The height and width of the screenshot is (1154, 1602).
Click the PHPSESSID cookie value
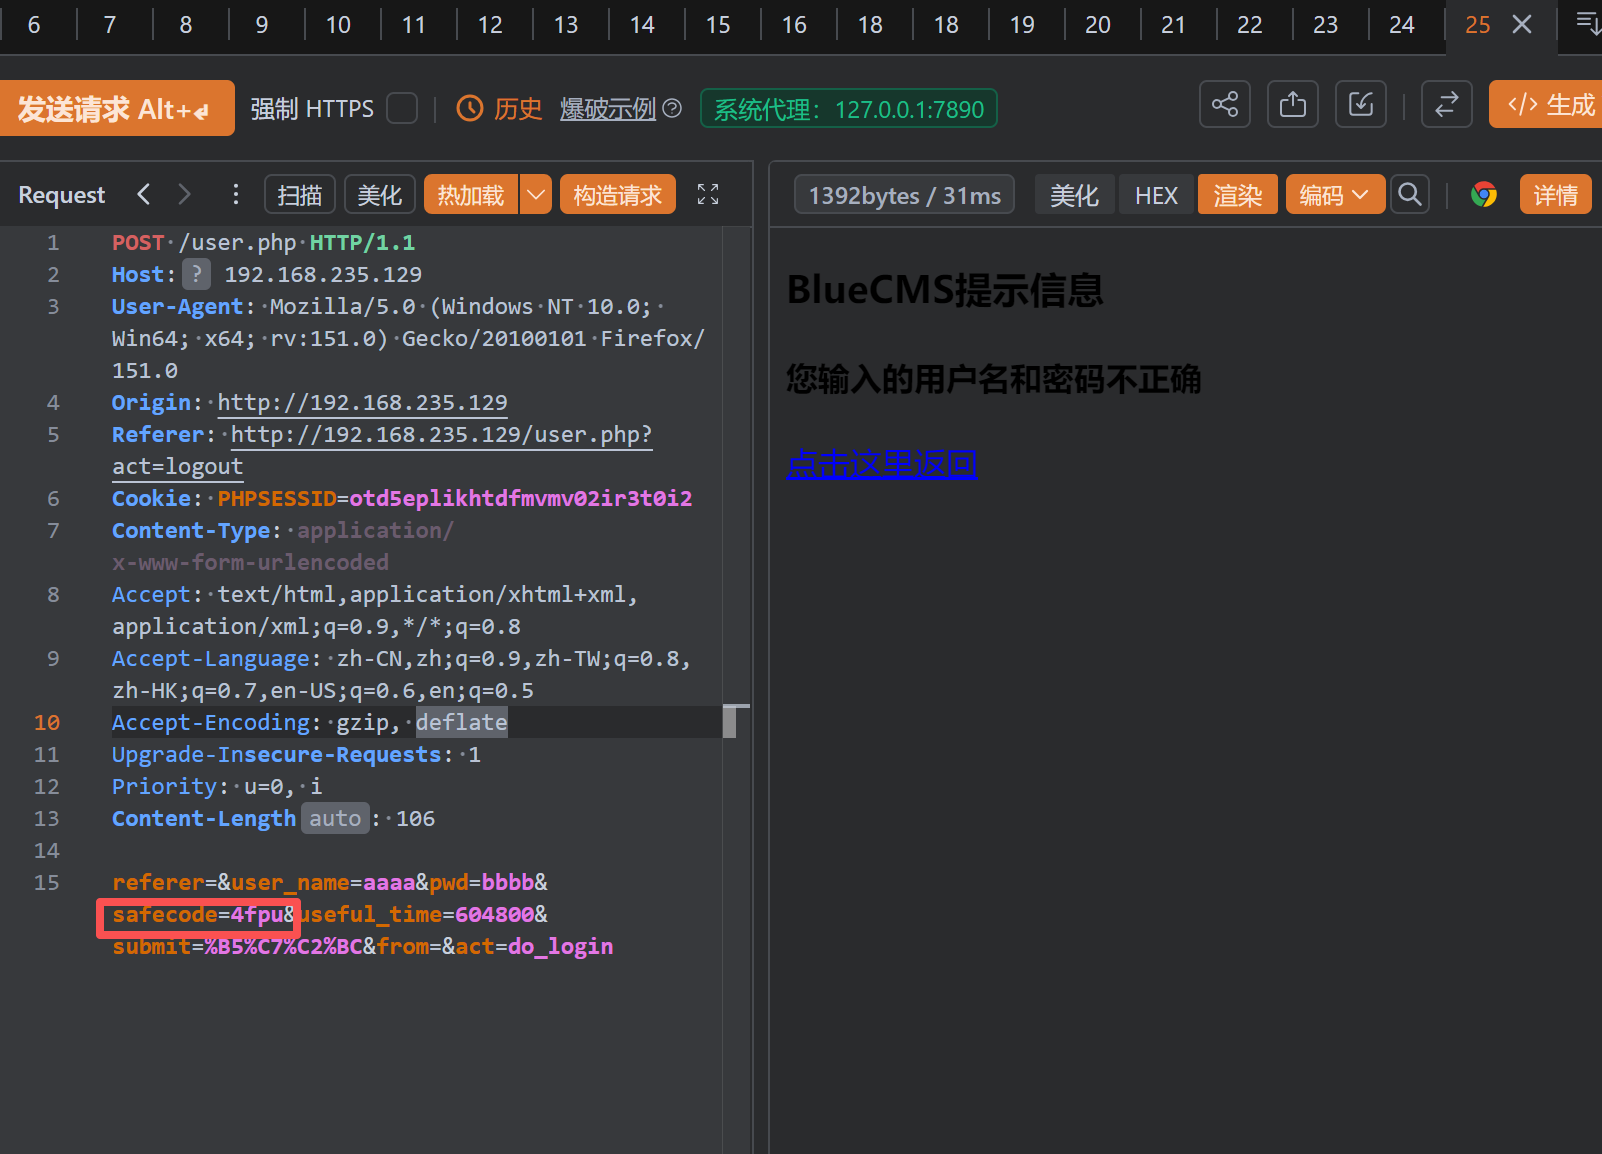521,498
